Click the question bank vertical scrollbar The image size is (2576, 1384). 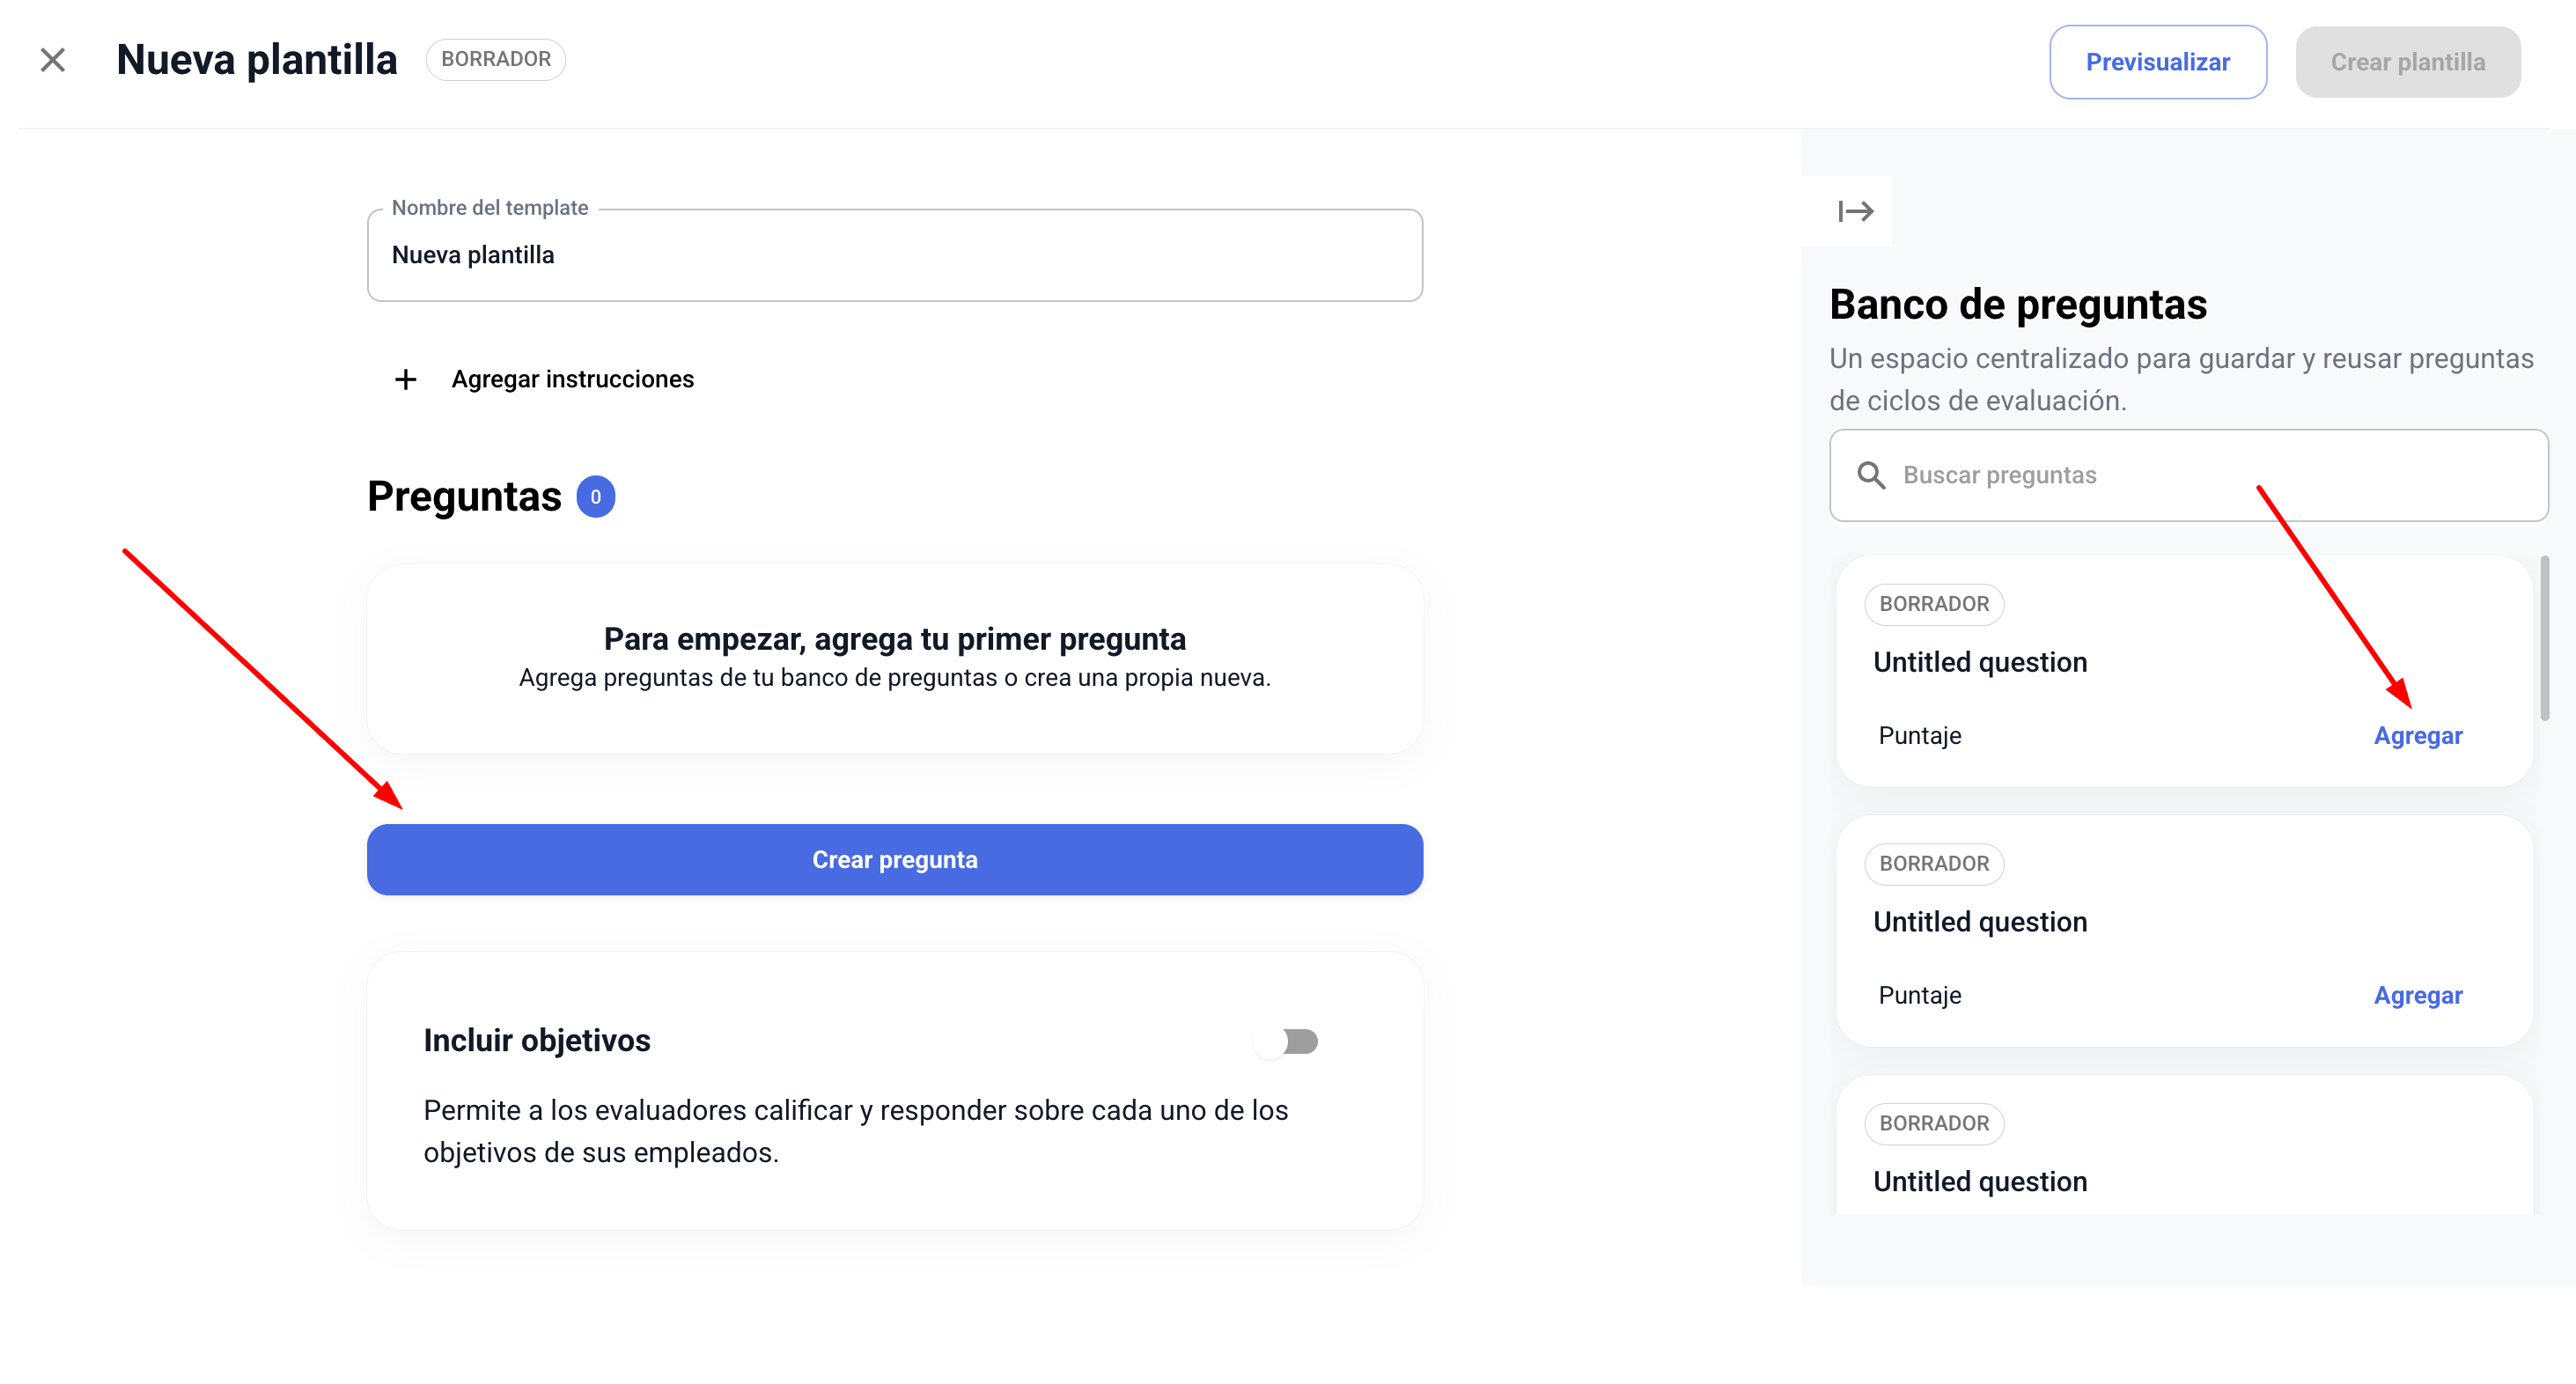2544,638
